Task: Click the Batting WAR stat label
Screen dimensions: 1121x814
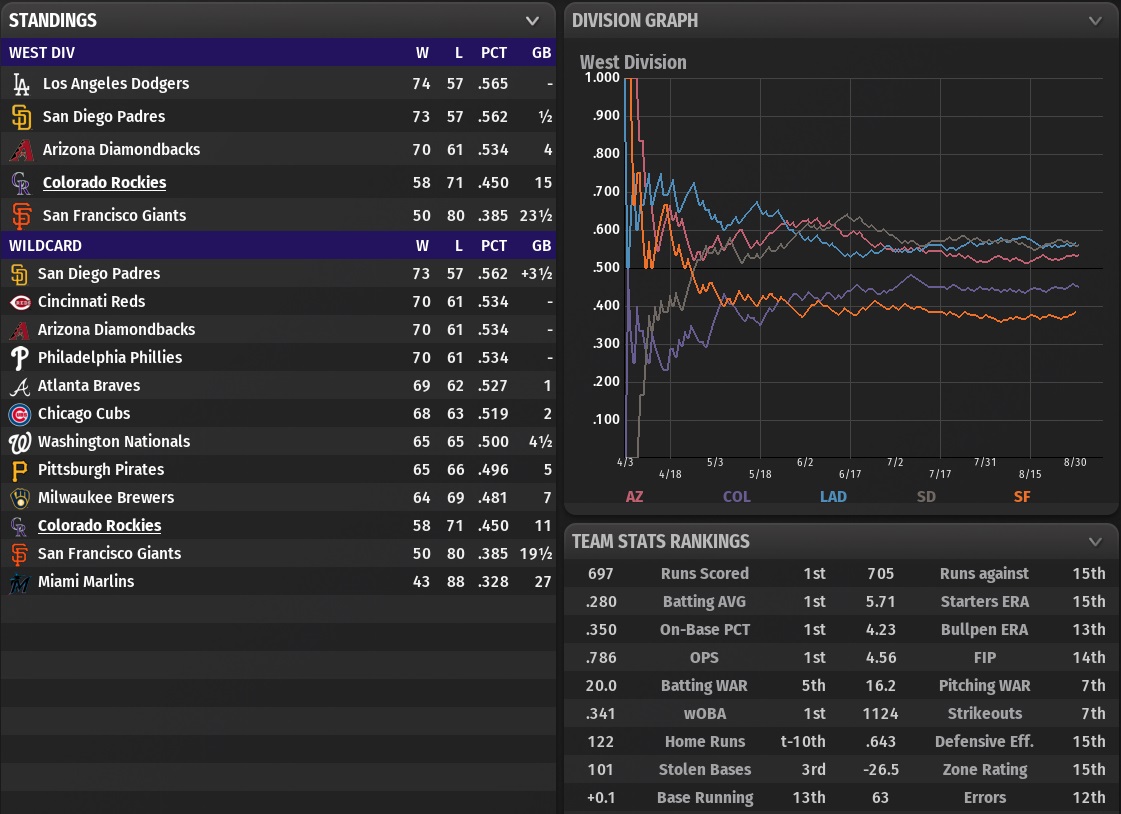Action: [x=704, y=685]
